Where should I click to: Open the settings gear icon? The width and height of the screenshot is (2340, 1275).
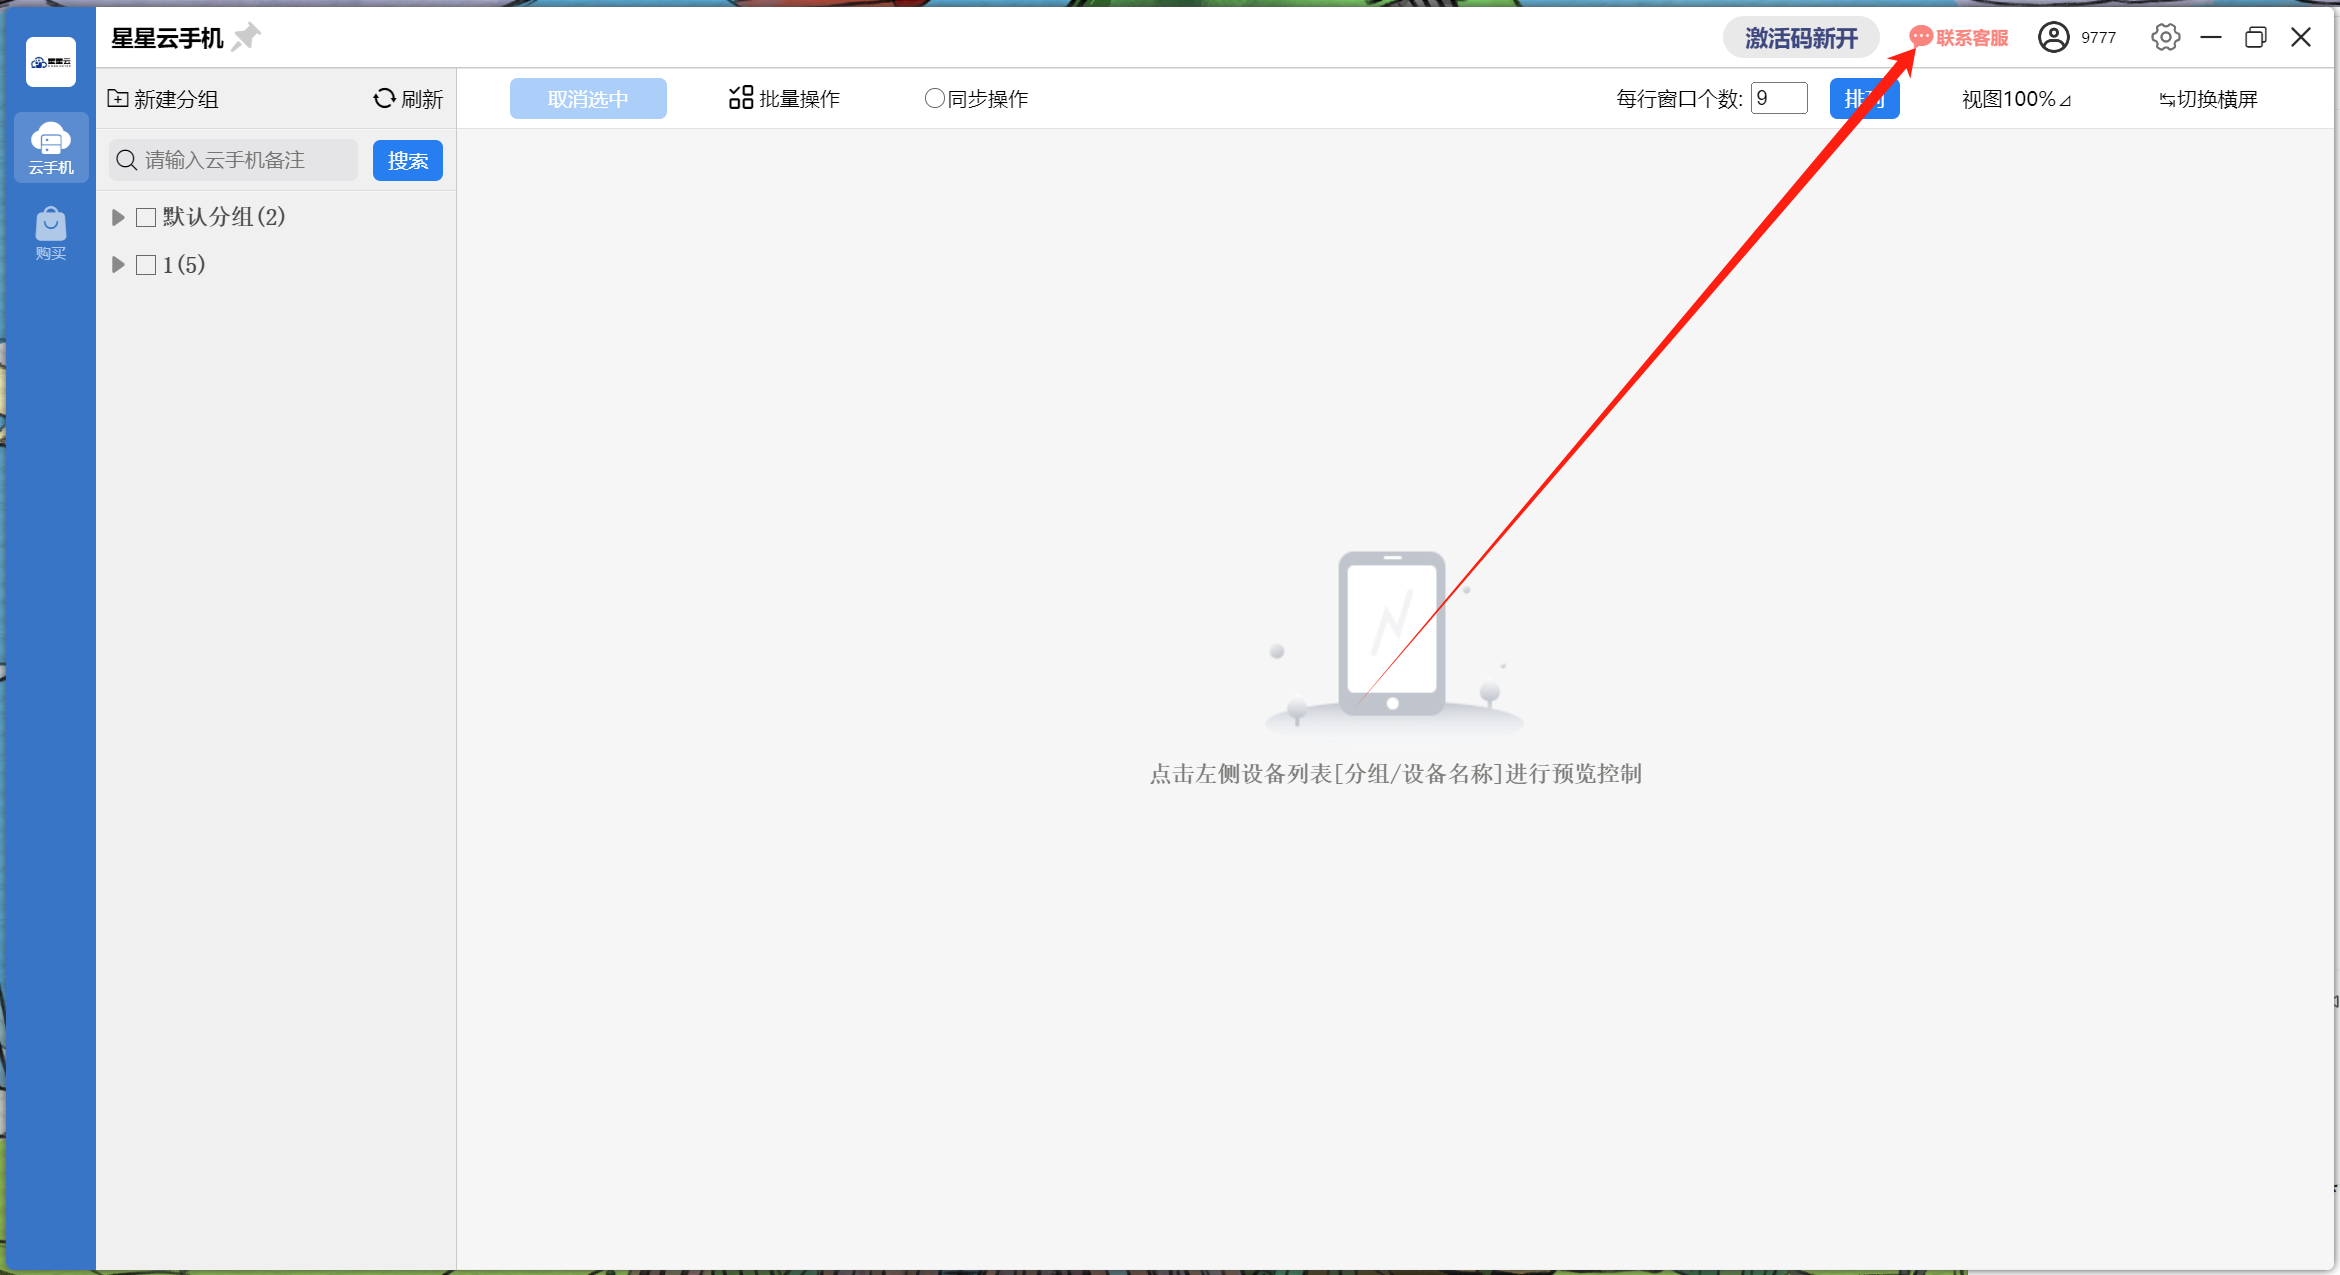tap(2165, 38)
